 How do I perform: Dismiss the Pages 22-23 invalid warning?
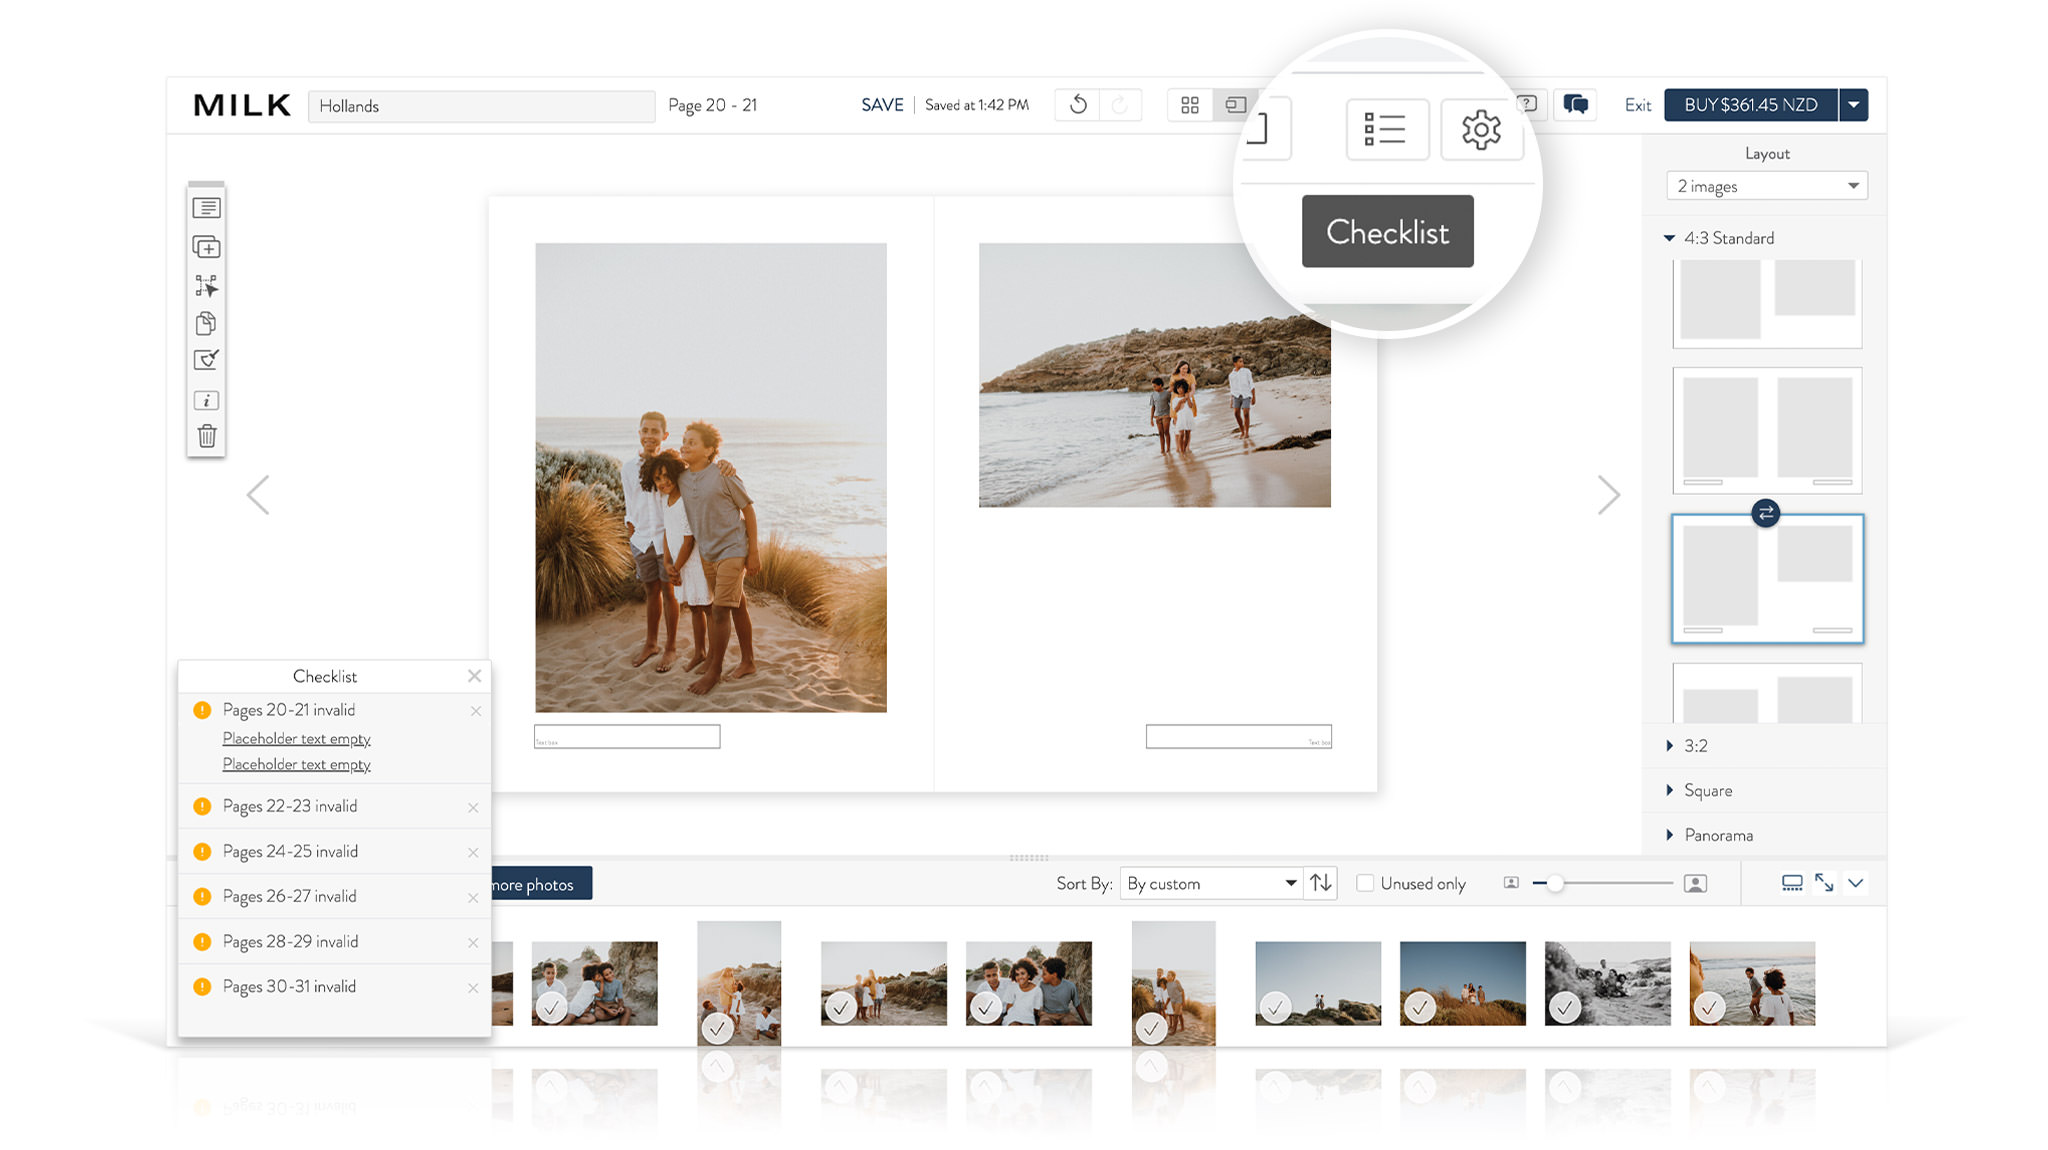pos(473,807)
